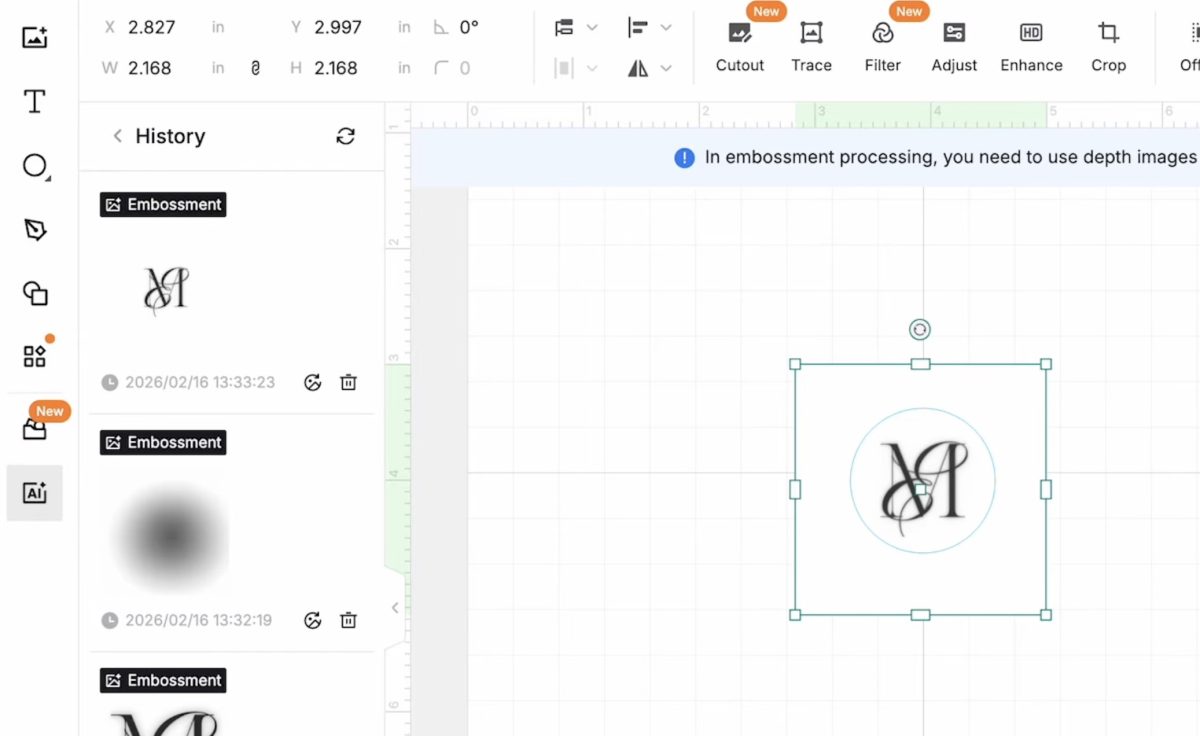The width and height of the screenshot is (1200, 736).
Task: Open the combine shapes tool
Action: pos(35,293)
